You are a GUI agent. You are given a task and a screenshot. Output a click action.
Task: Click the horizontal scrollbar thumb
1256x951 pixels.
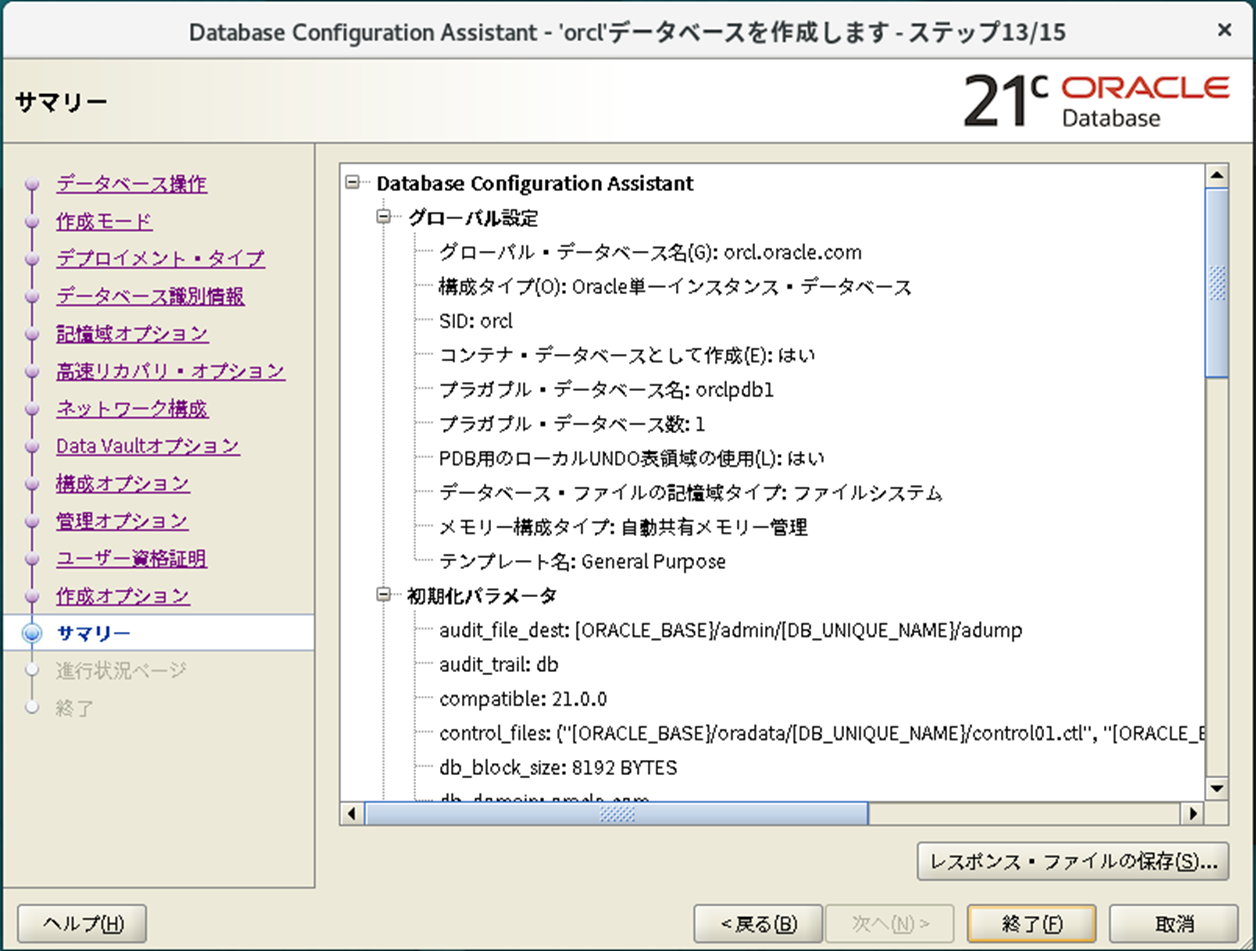pos(616,814)
